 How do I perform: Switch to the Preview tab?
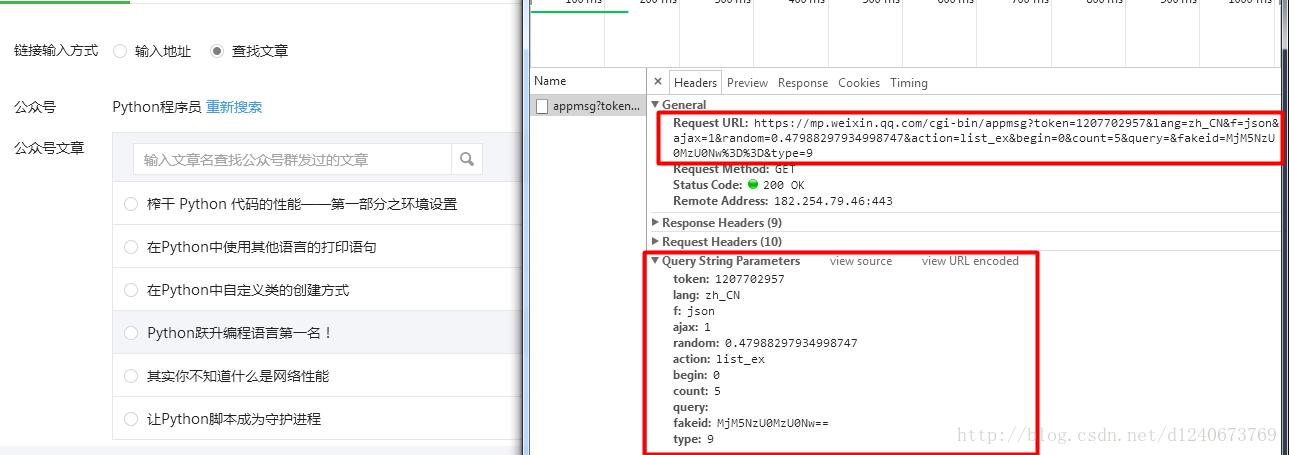coord(747,83)
